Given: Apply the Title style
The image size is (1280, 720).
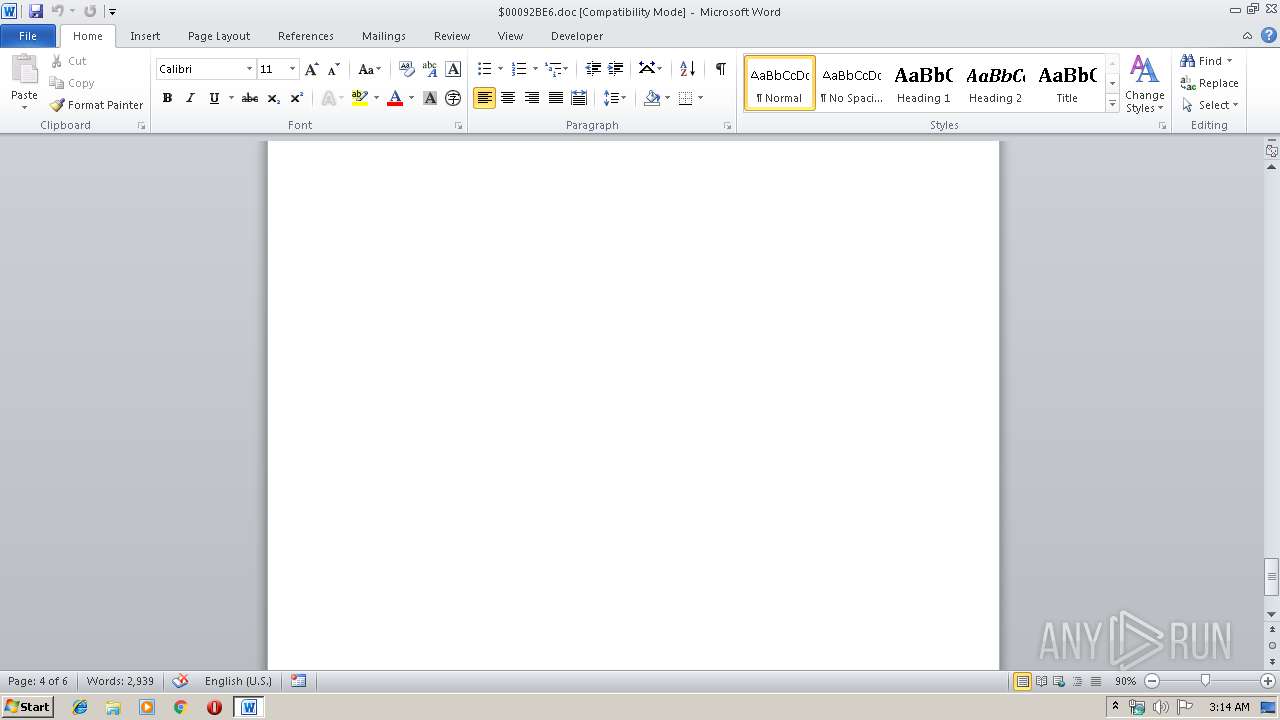Looking at the screenshot, I should click(x=1067, y=83).
